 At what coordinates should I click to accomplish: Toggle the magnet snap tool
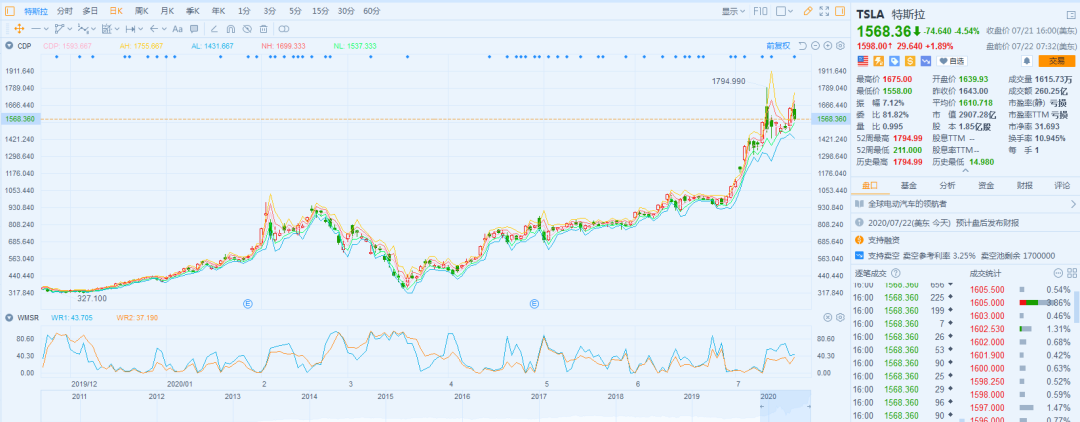[231, 28]
